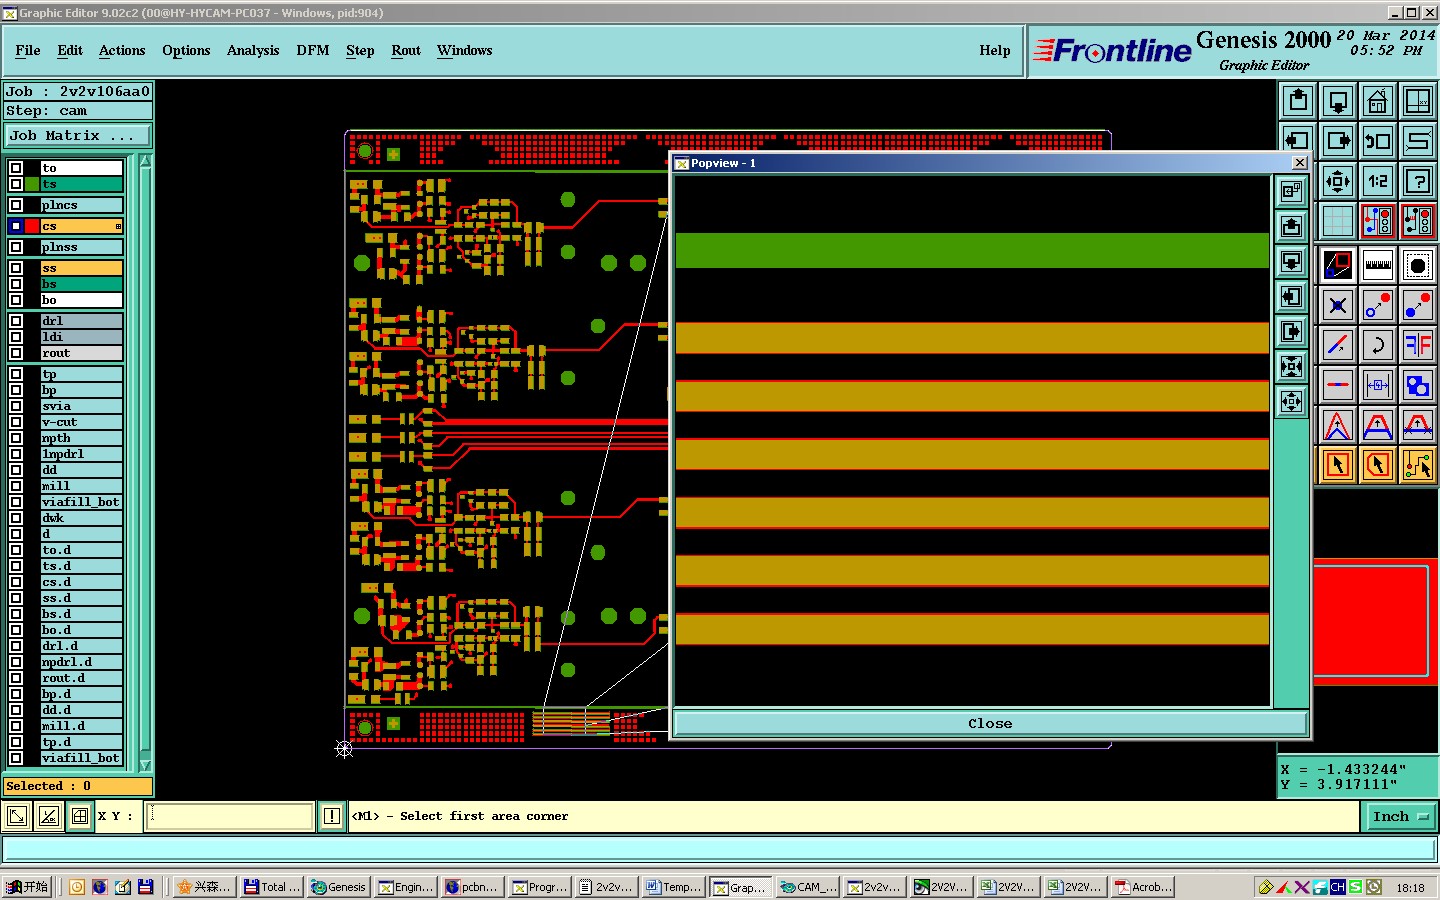Click the Home view icon

pyautogui.click(x=1378, y=101)
